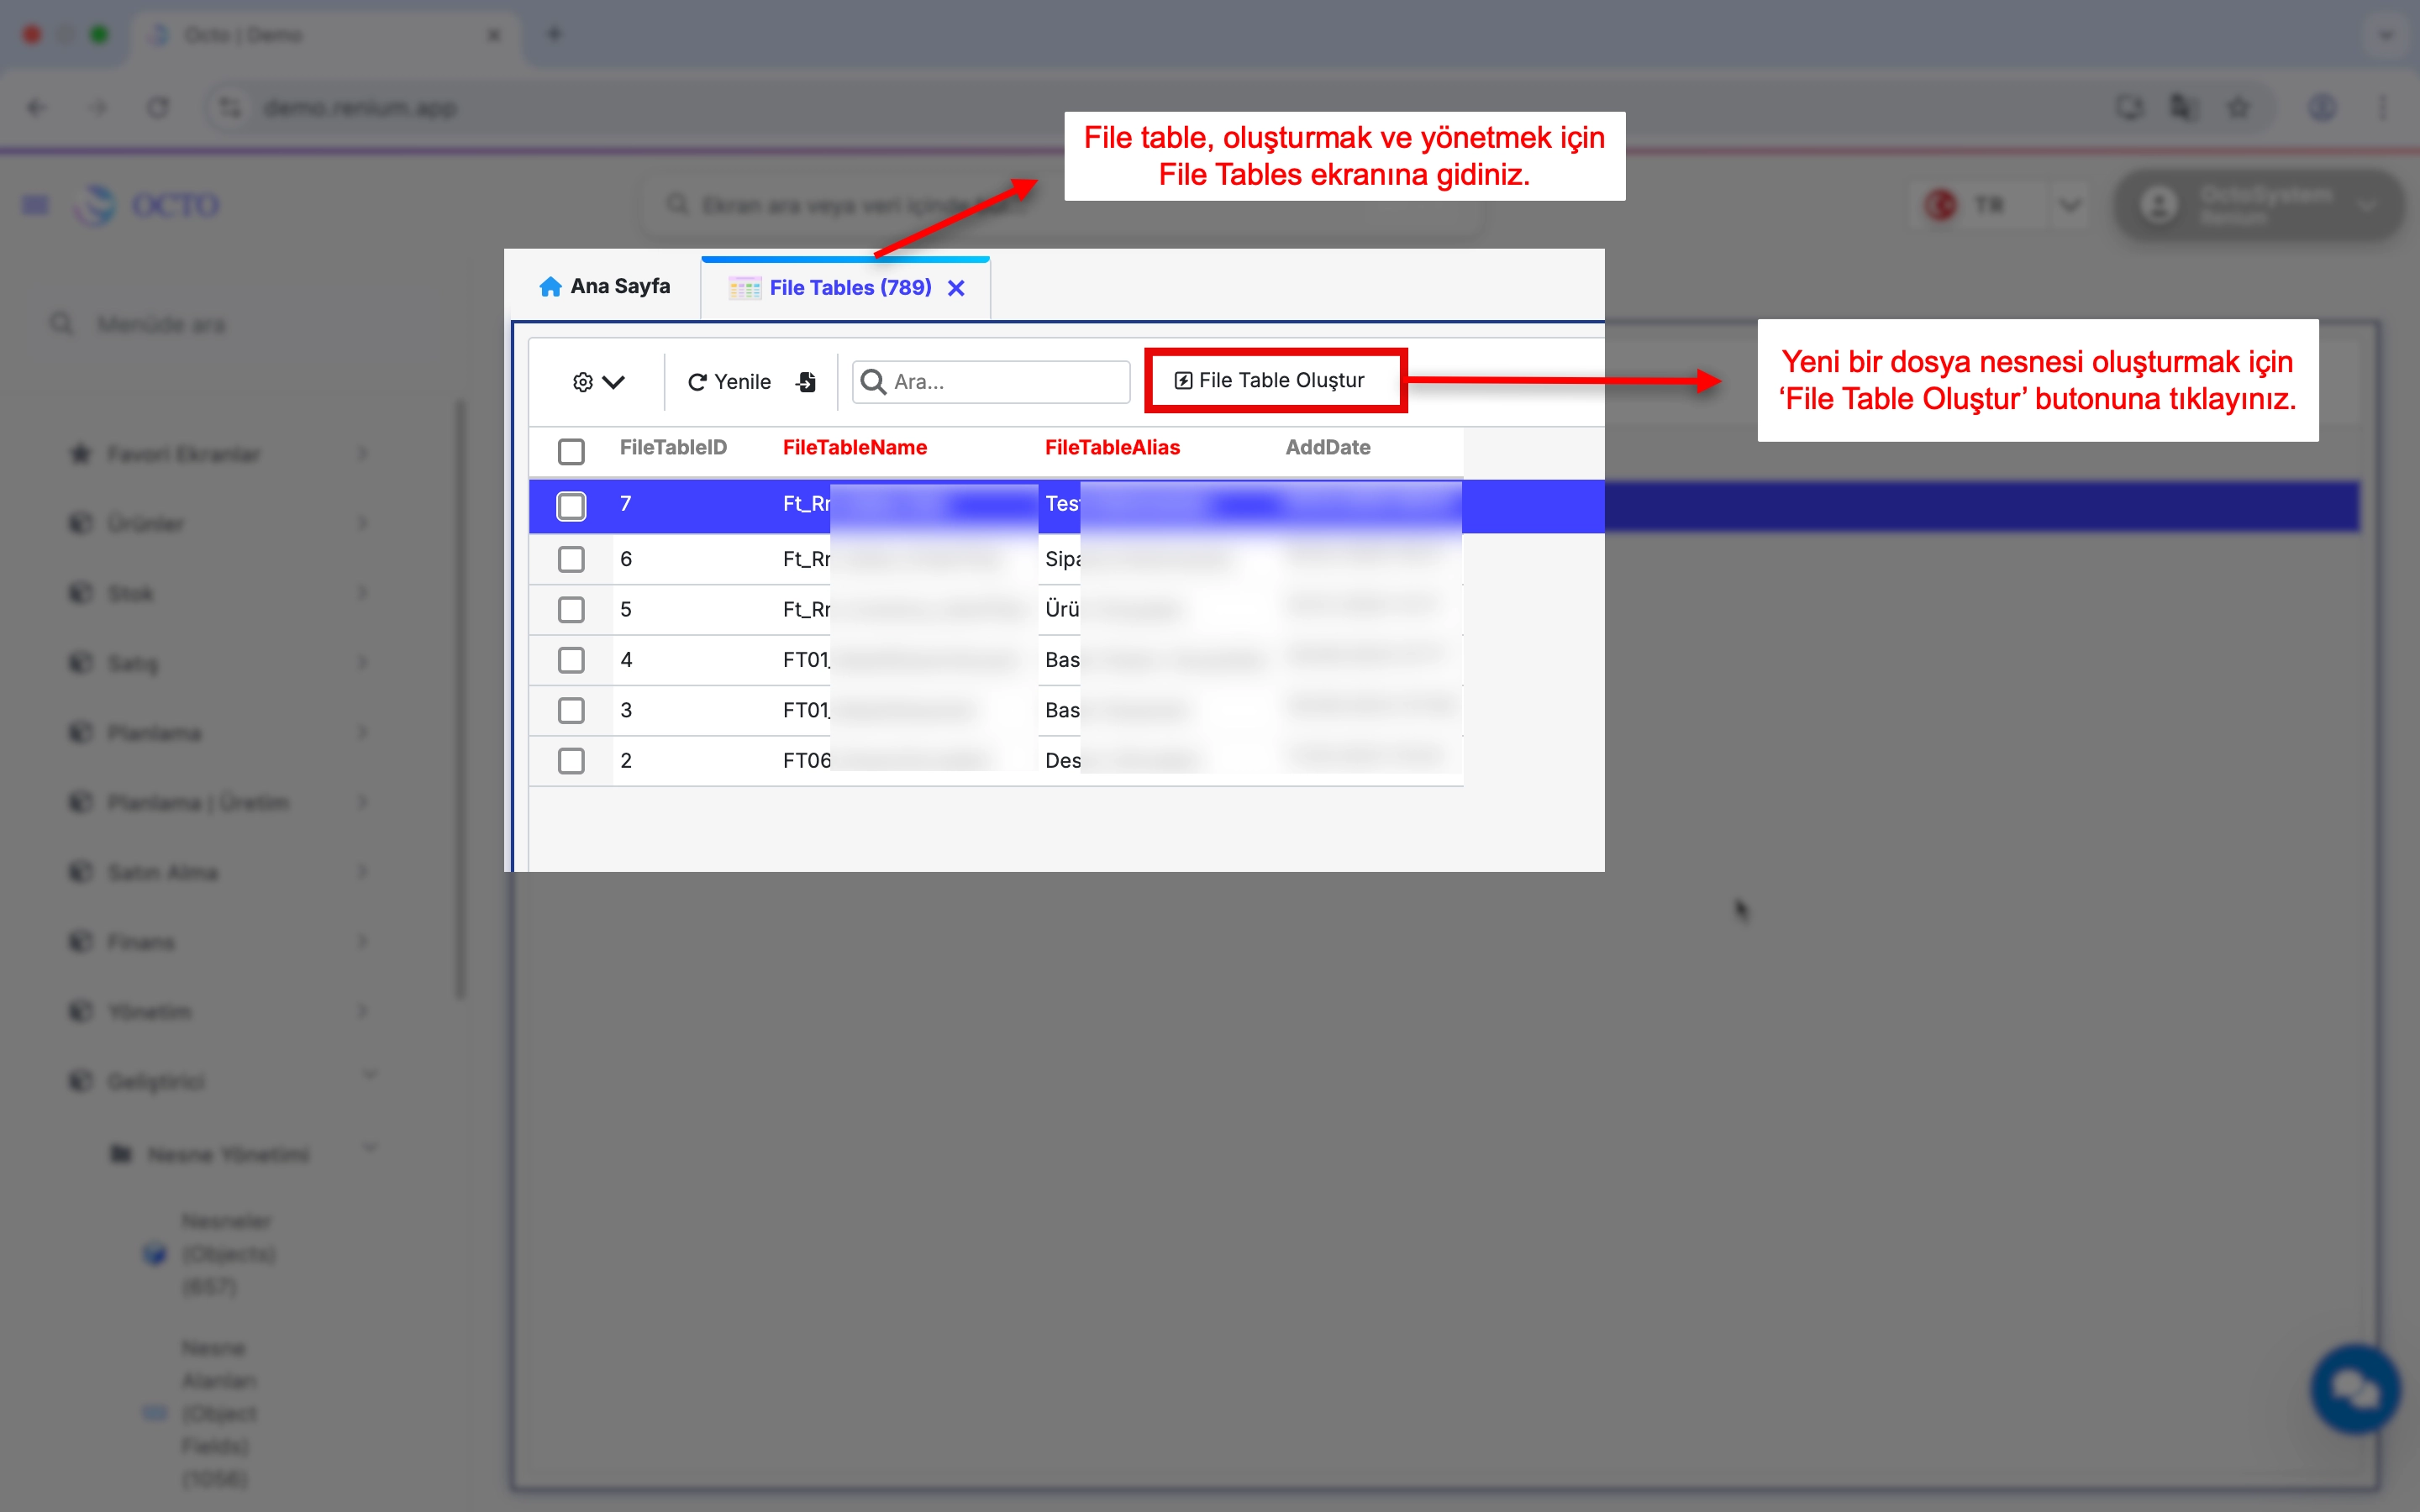The image size is (2420, 1512).
Task: Click the export document icon next to Yenile
Action: [x=806, y=382]
